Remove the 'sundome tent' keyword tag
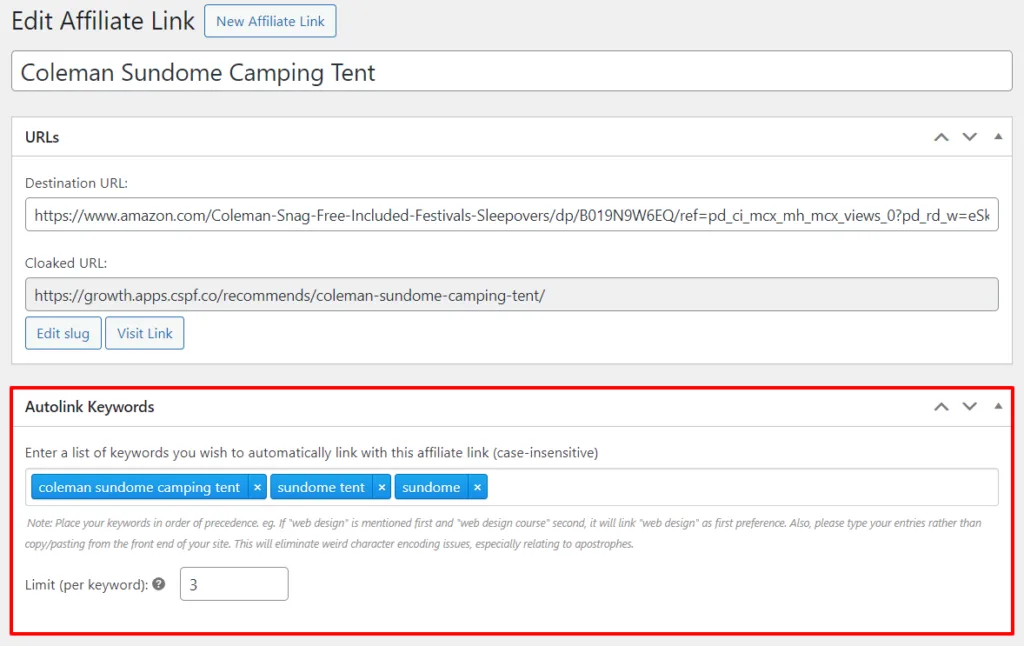 click(x=381, y=487)
